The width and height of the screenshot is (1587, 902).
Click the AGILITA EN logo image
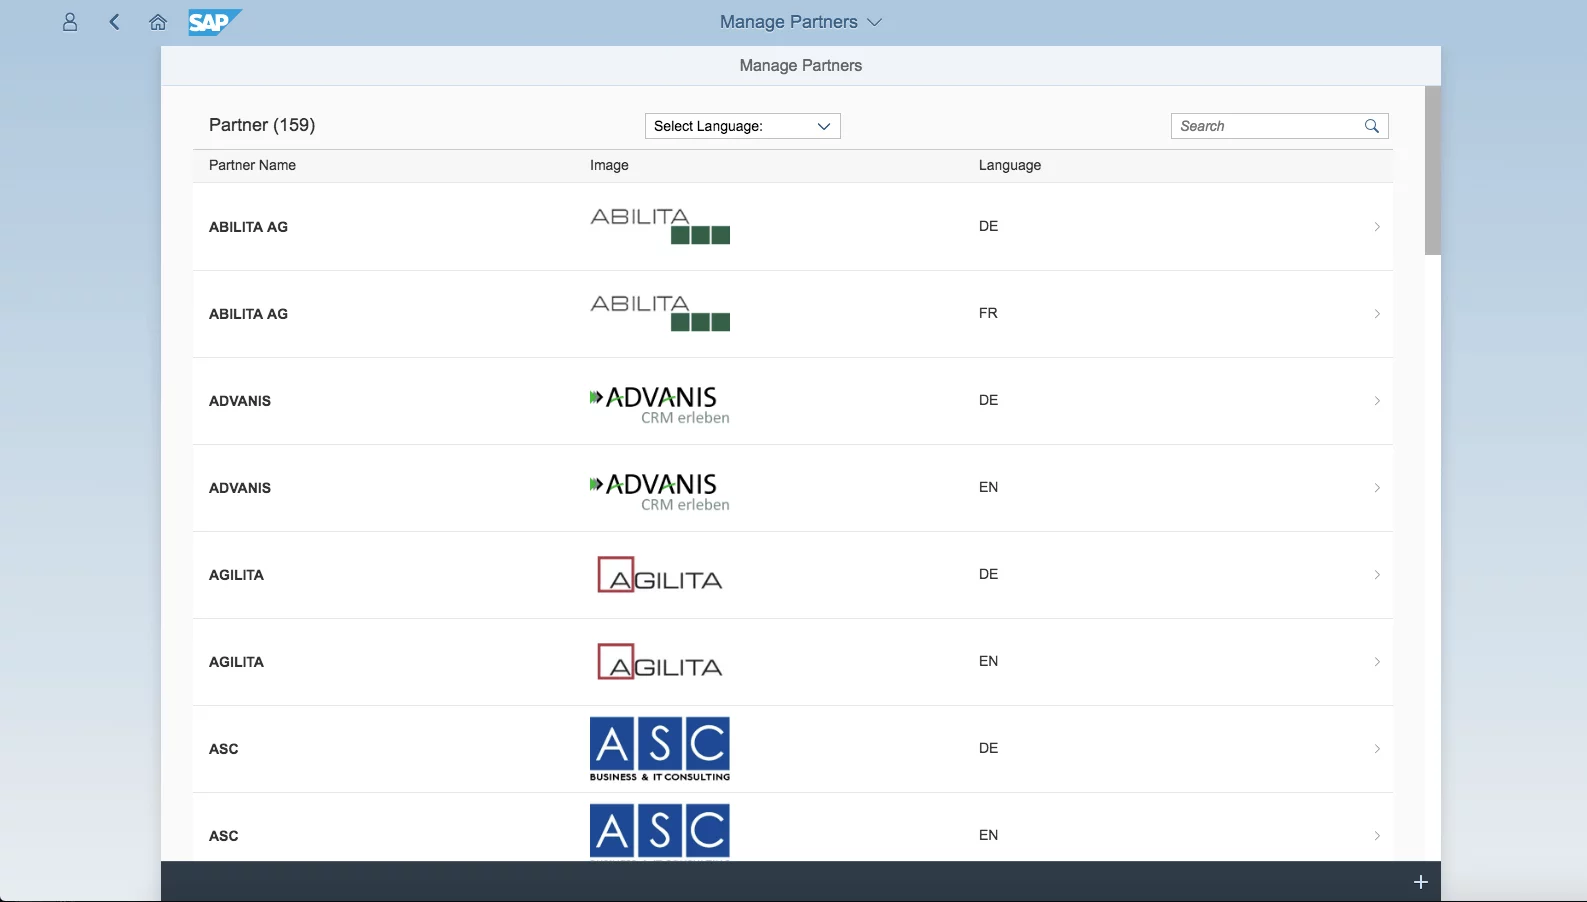pyautogui.click(x=660, y=662)
